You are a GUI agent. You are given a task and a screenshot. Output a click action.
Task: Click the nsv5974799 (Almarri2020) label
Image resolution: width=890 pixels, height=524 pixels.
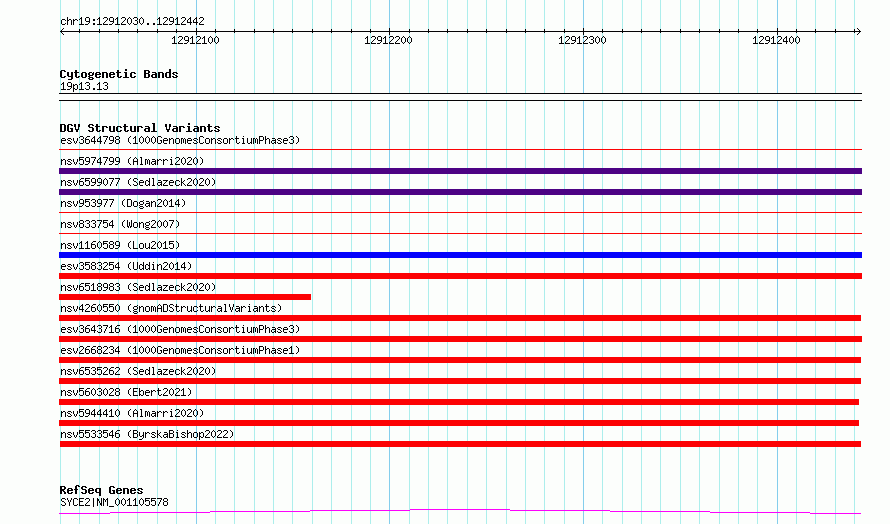coord(132,161)
